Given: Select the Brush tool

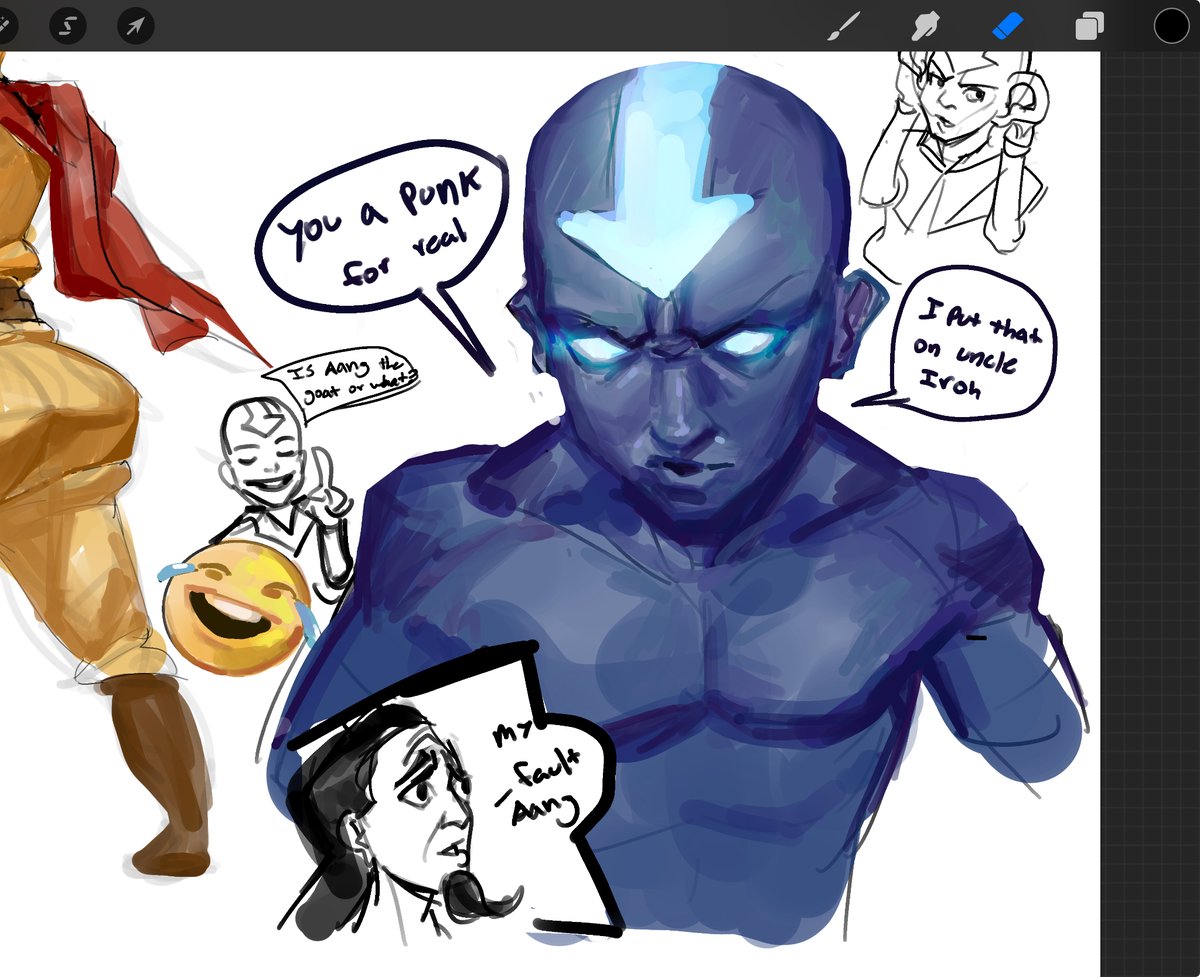Looking at the screenshot, I should tap(842, 27).
